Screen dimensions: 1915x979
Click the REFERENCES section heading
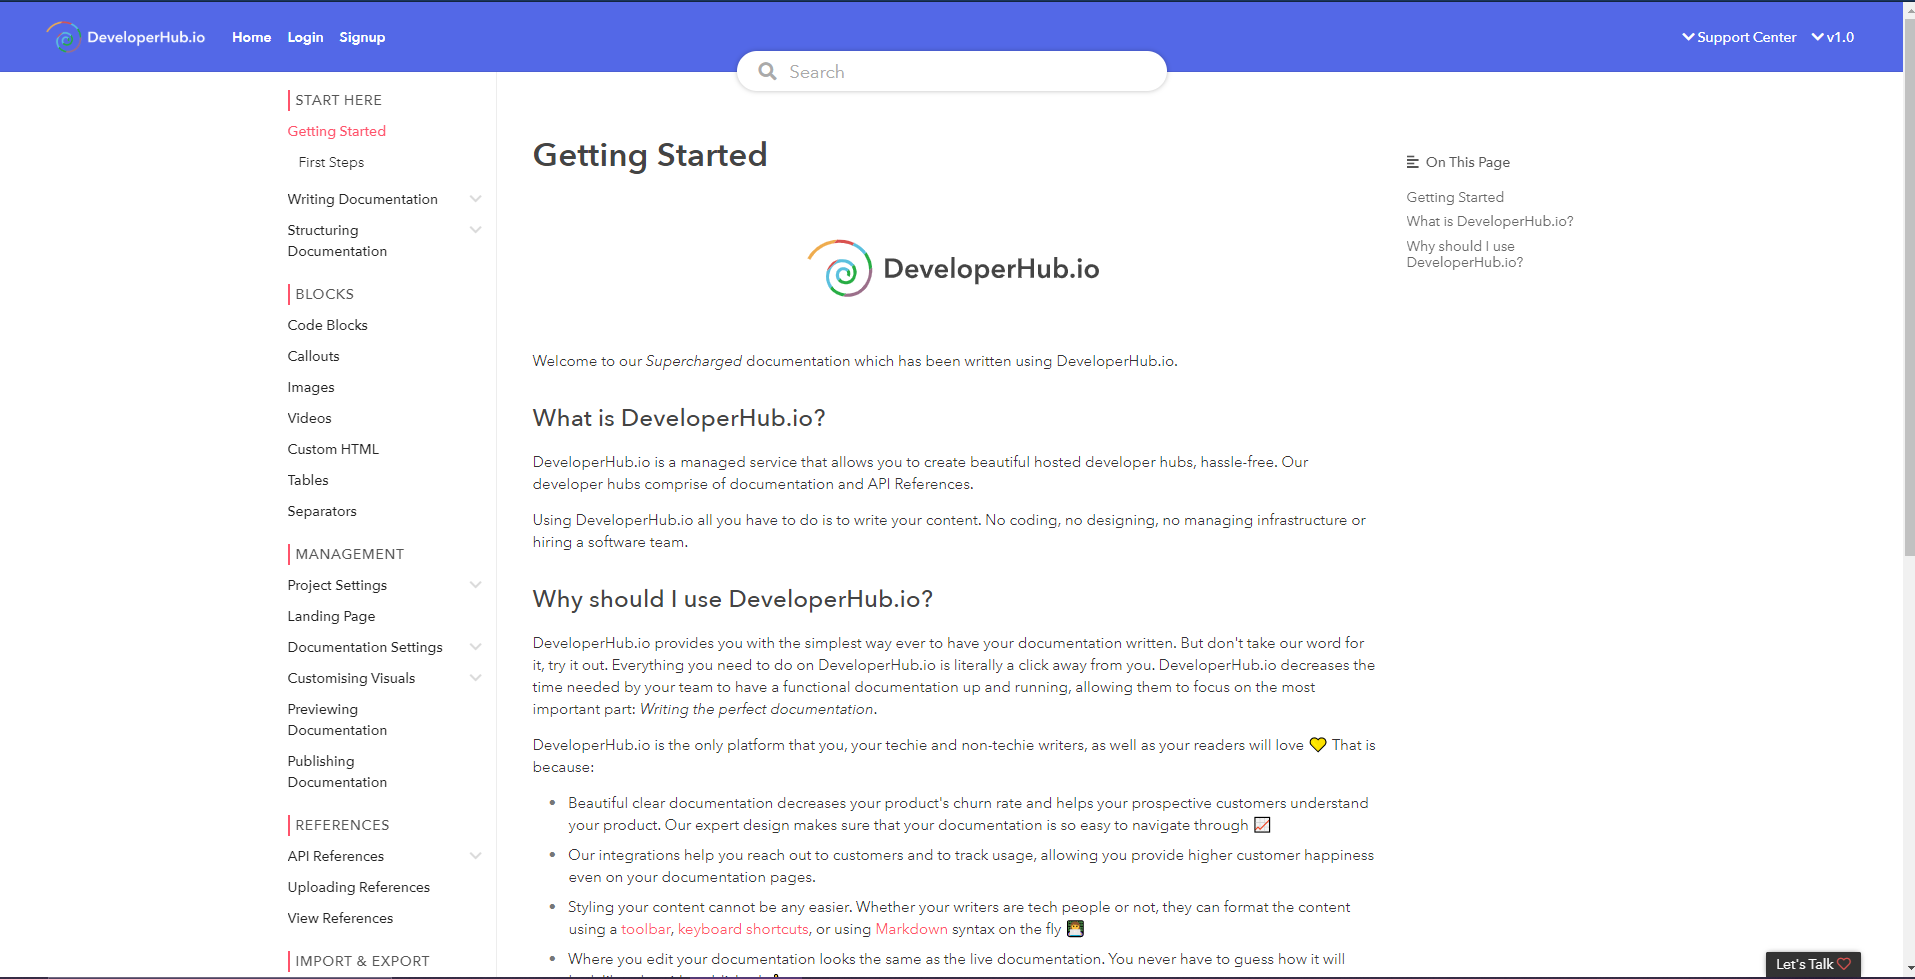point(342,825)
